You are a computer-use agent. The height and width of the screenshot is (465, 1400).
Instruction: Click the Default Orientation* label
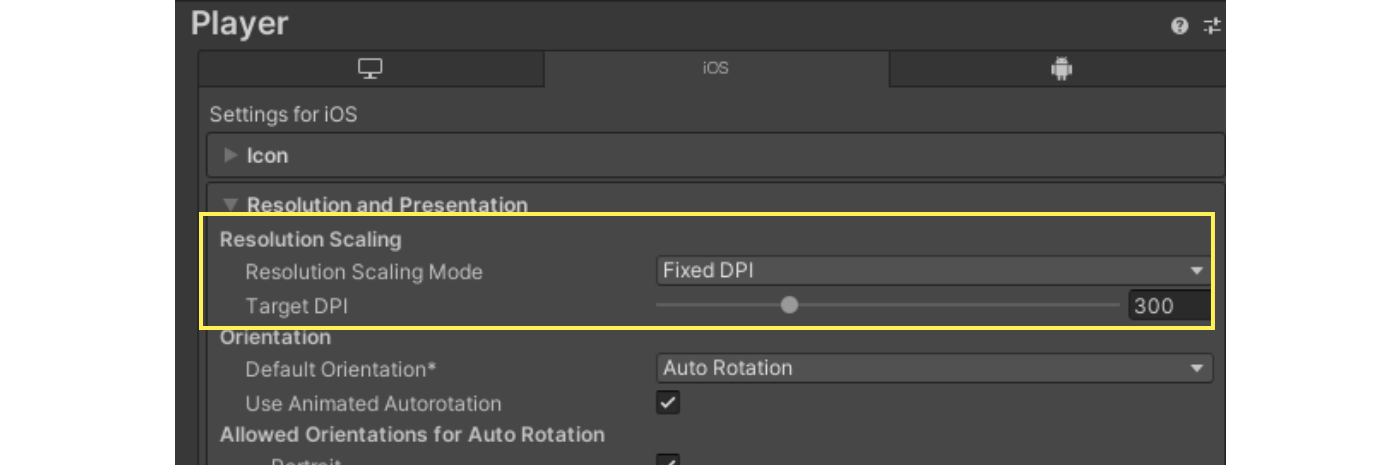pos(341,369)
